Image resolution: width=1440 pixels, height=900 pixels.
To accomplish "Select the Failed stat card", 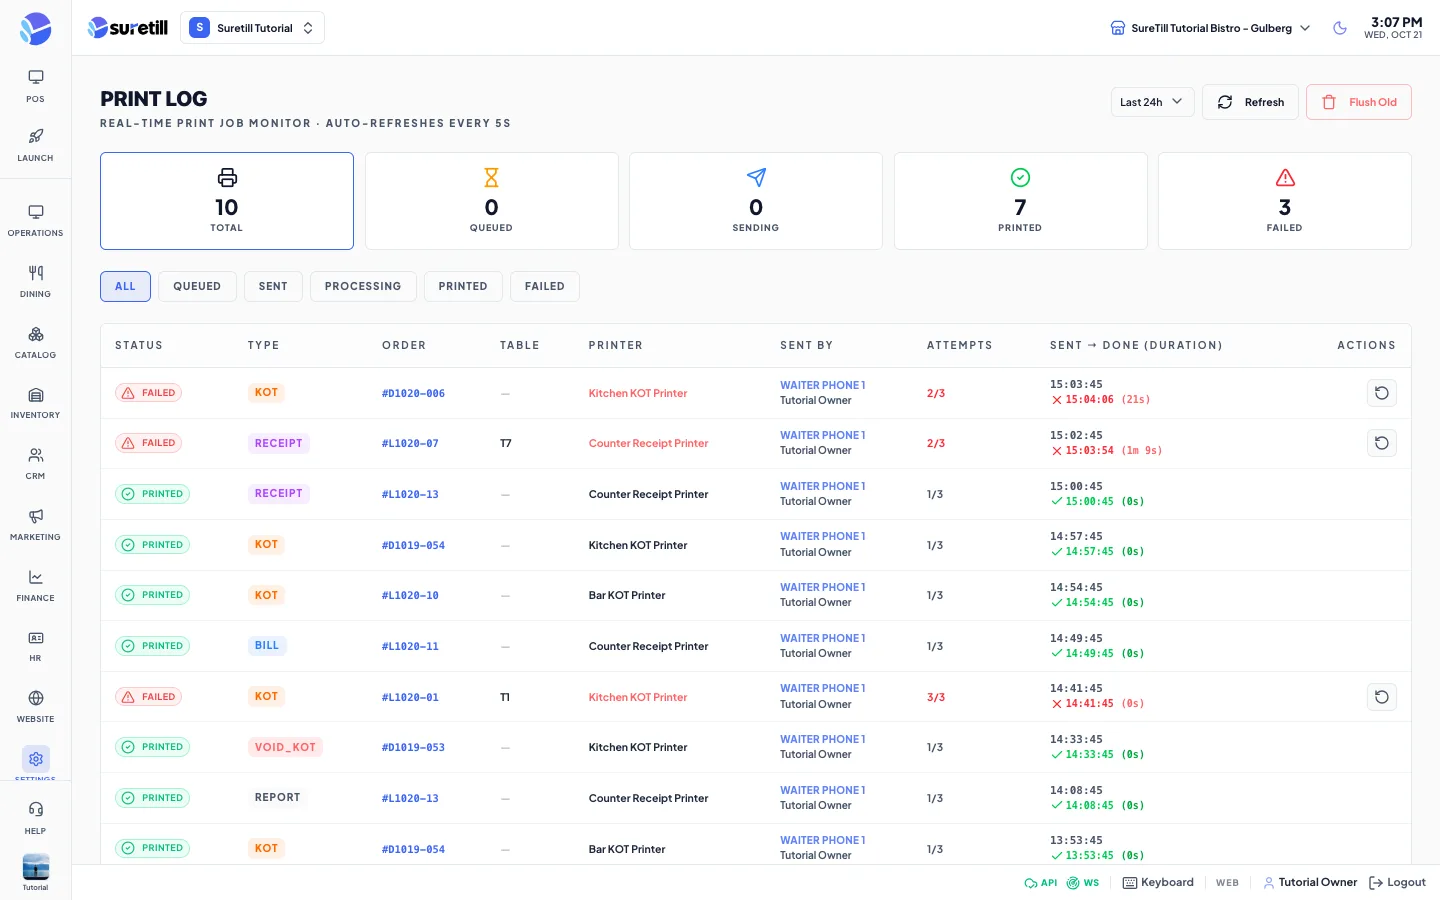I will (x=1285, y=201).
